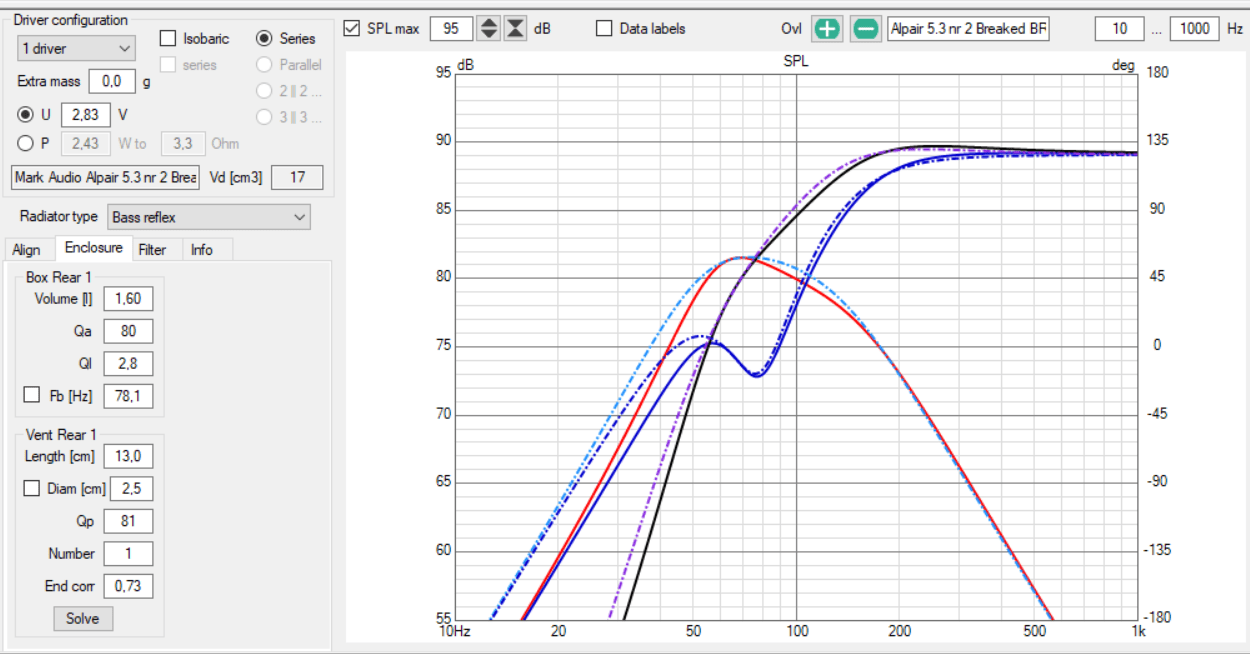1250x654 pixels.
Task: Check the Fb [Hz] lock checkbox
Action: tap(32, 396)
